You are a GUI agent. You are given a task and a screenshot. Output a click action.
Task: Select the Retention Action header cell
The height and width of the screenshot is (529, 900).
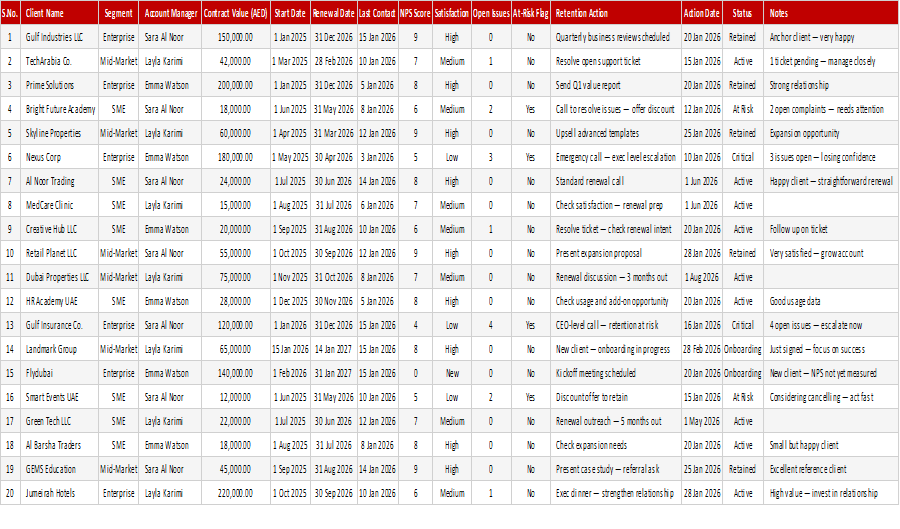pyautogui.click(x=616, y=13)
